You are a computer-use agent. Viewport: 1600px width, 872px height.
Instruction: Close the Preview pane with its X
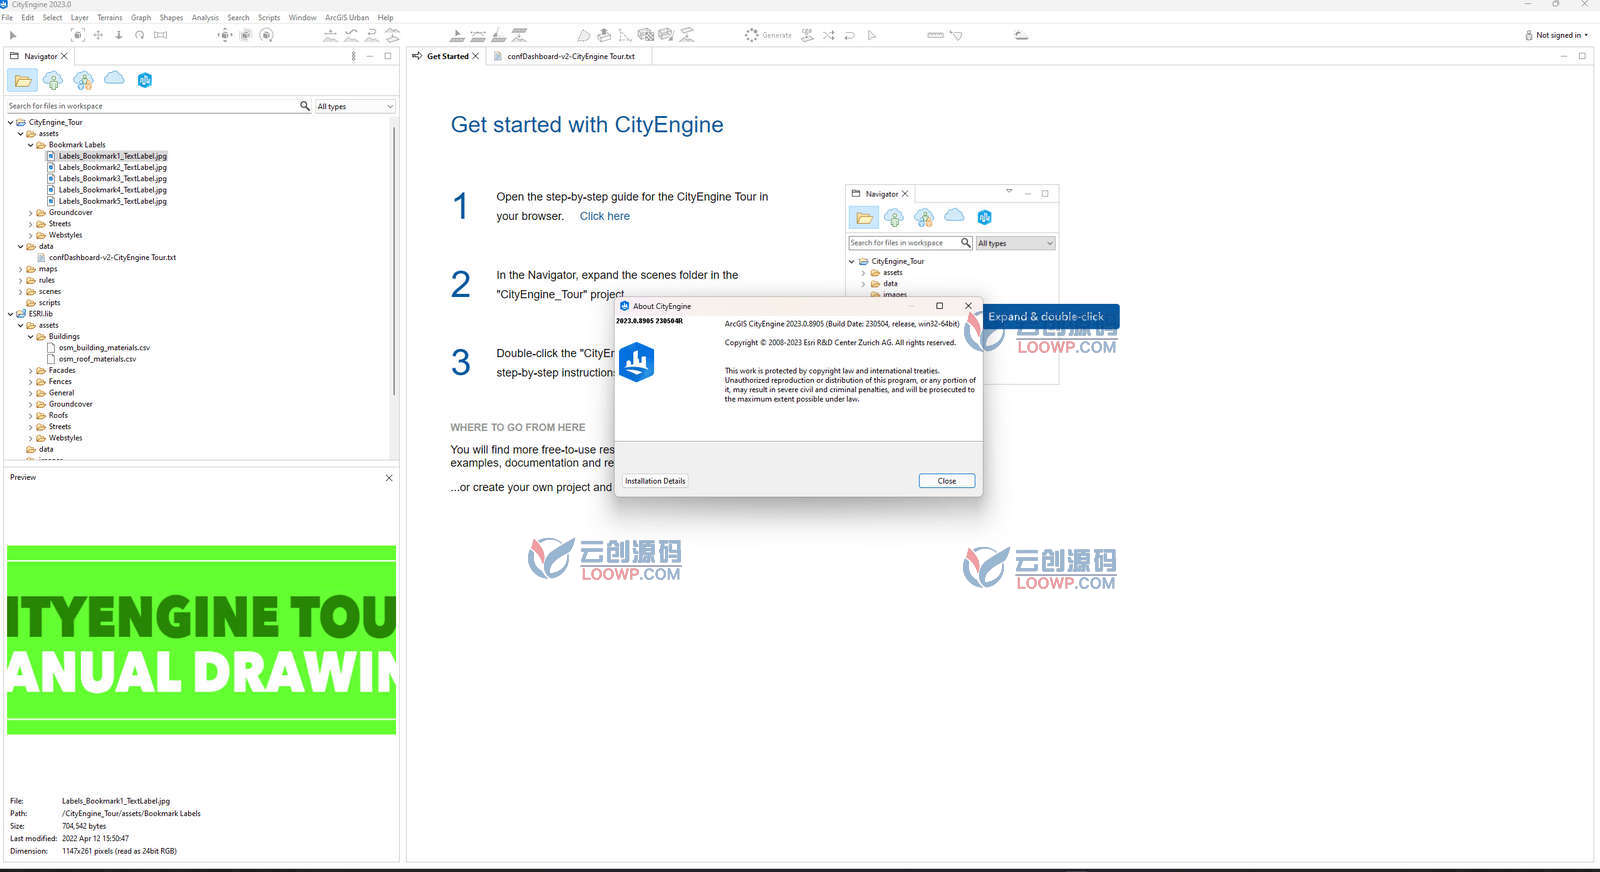(x=389, y=478)
